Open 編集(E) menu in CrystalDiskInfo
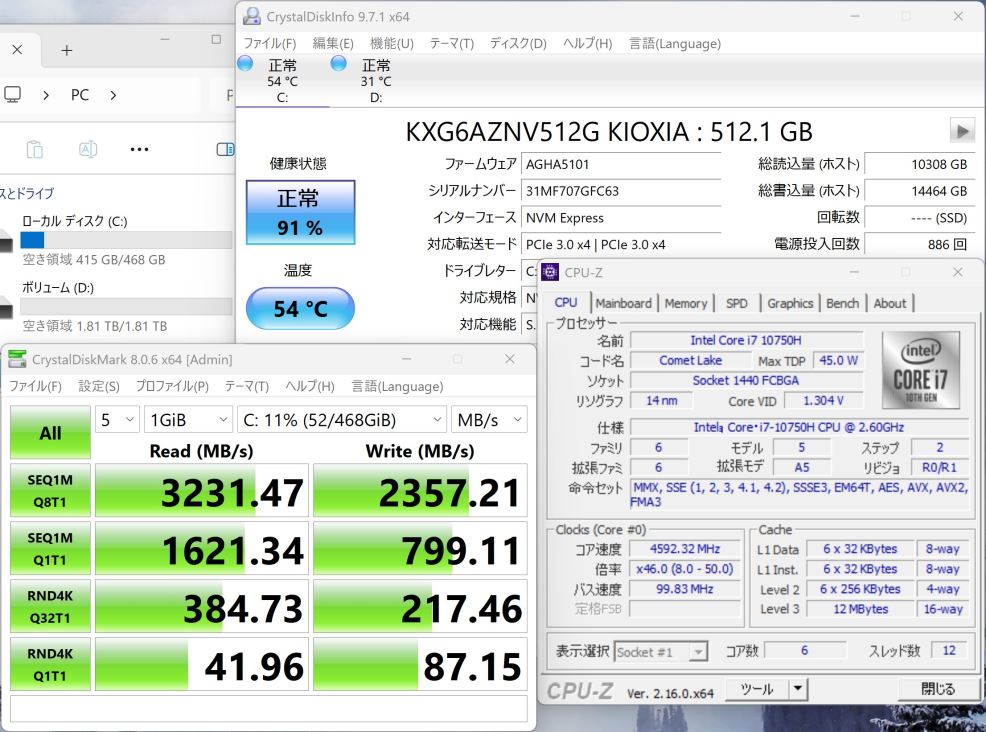 pyautogui.click(x=333, y=43)
